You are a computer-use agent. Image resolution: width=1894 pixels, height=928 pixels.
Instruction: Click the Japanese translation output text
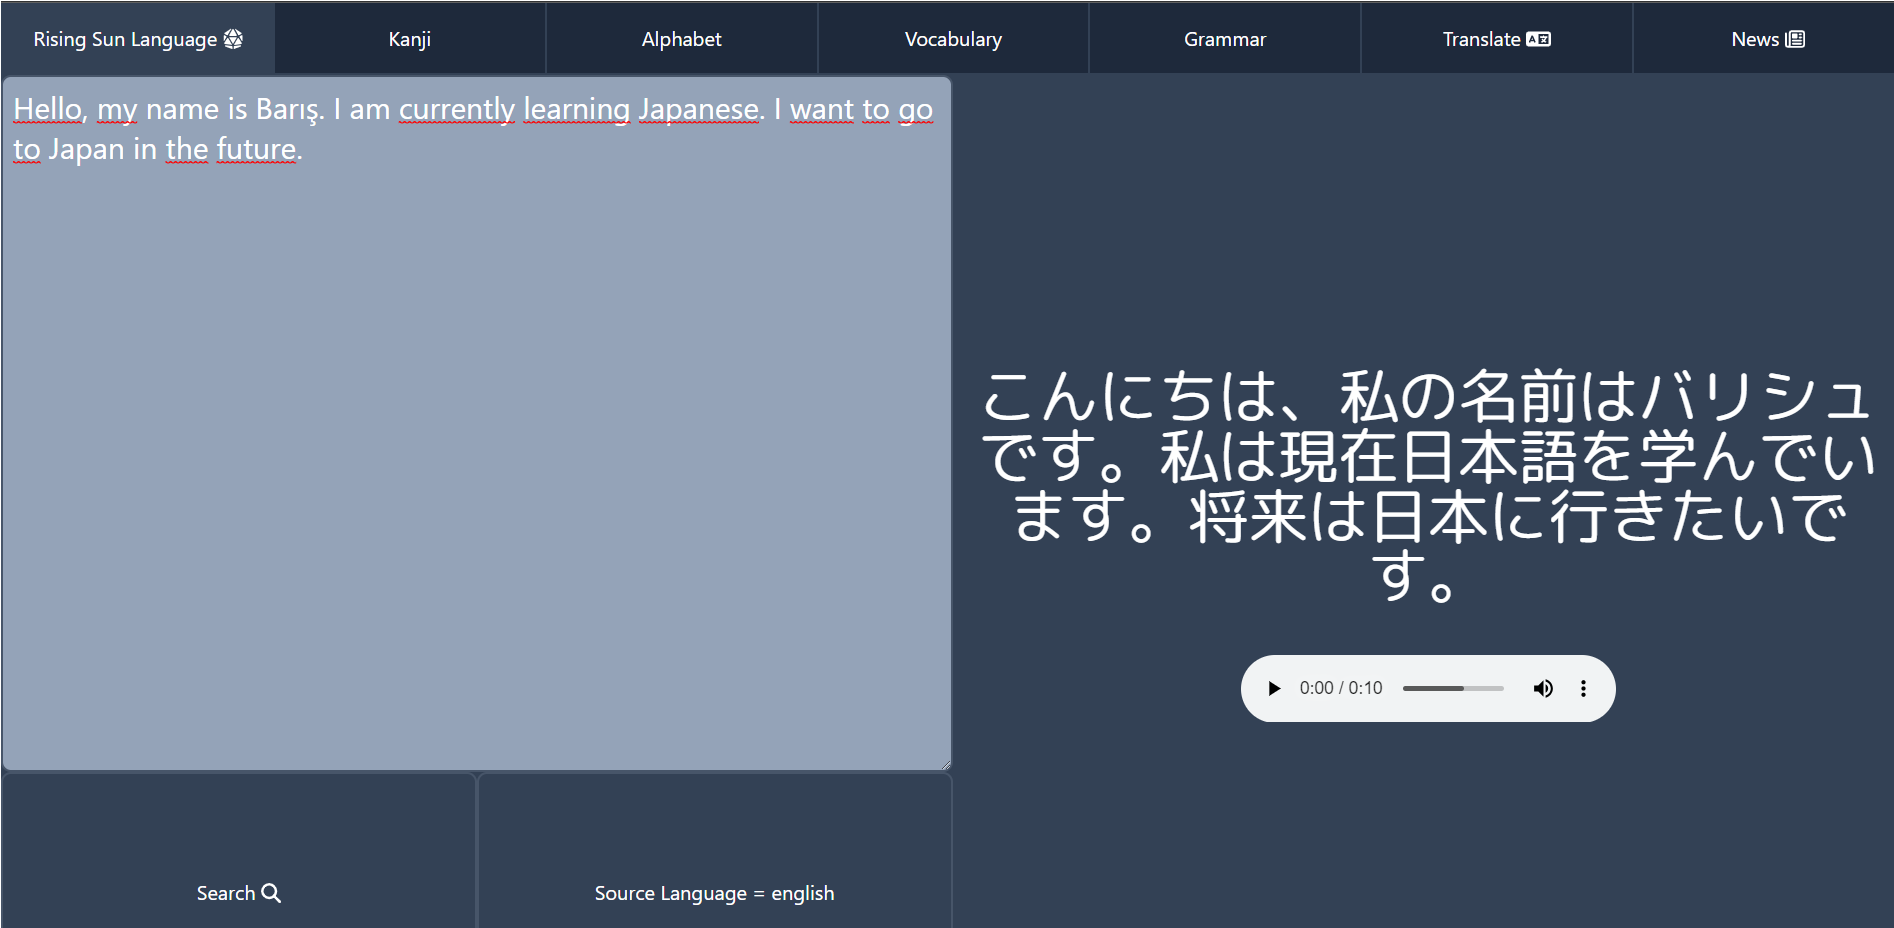point(1427,484)
